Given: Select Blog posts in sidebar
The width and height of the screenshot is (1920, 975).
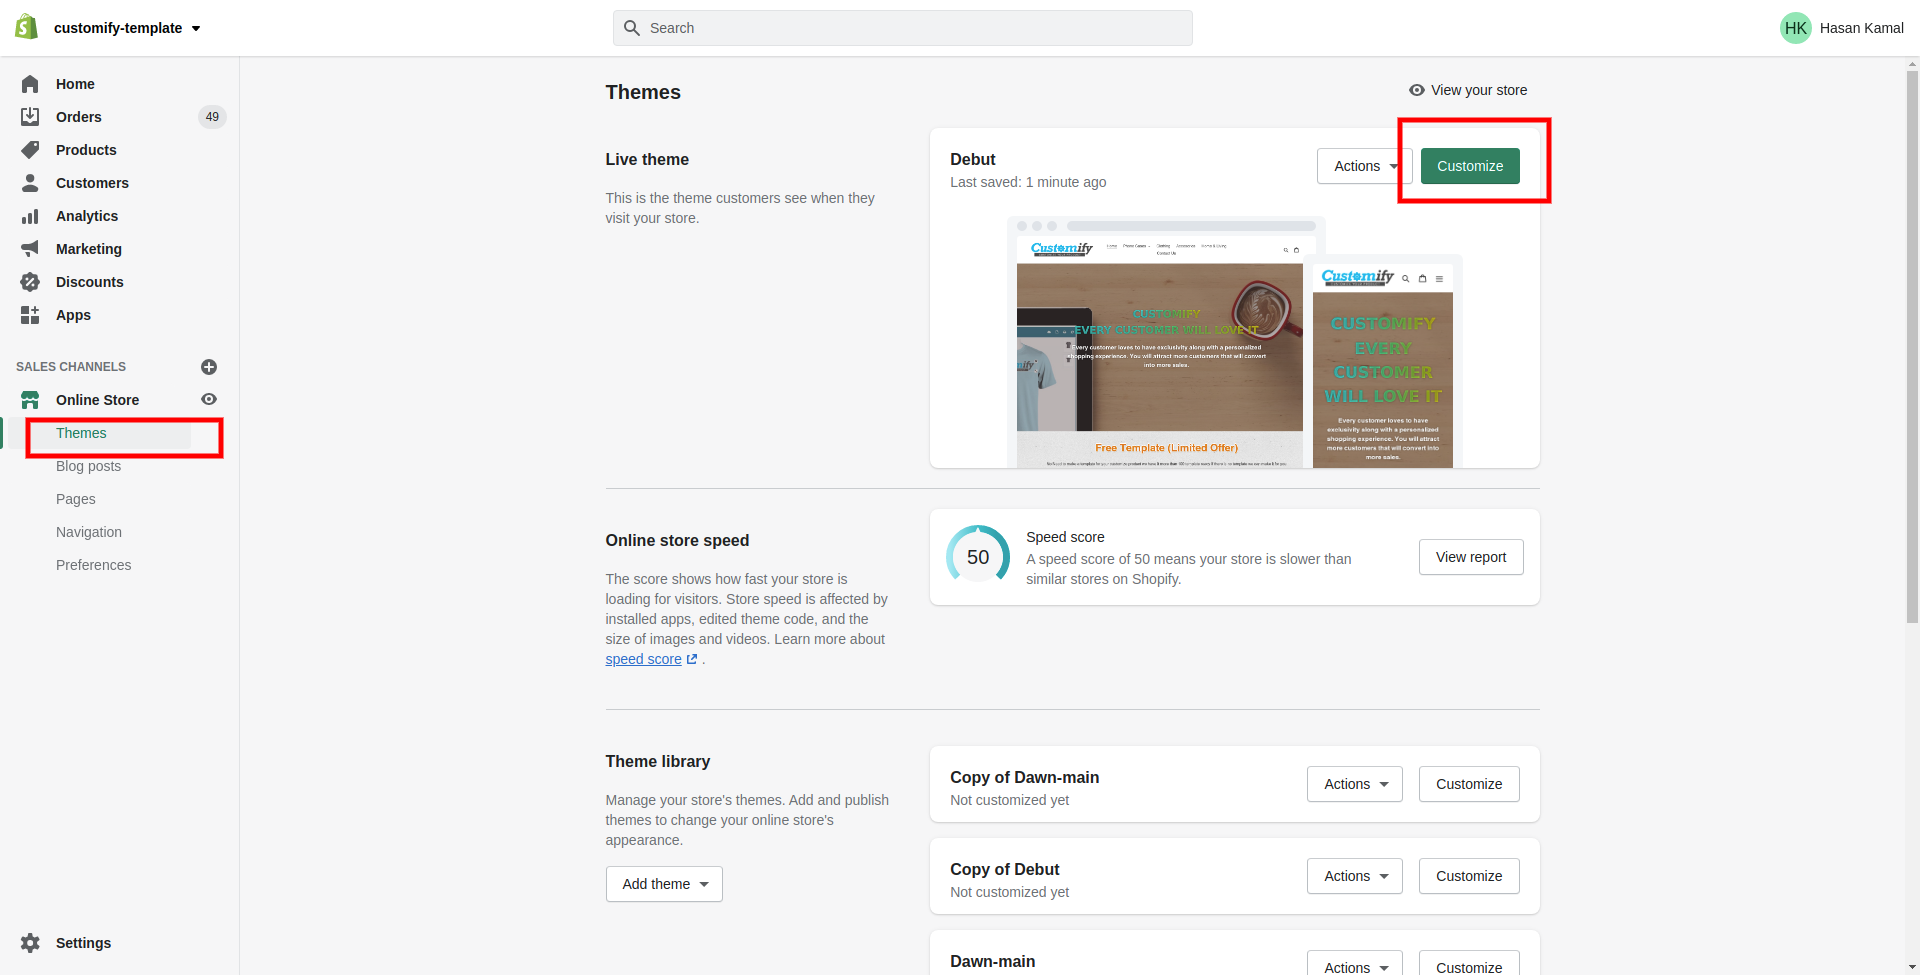Looking at the screenshot, I should click(88, 466).
